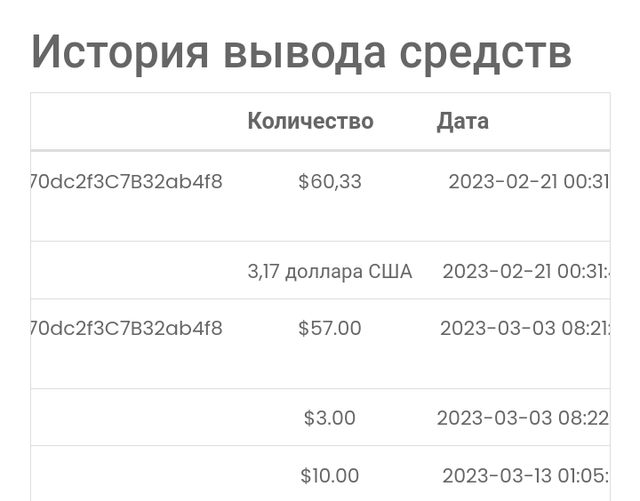Click the "Количество" column header

[310, 122]
